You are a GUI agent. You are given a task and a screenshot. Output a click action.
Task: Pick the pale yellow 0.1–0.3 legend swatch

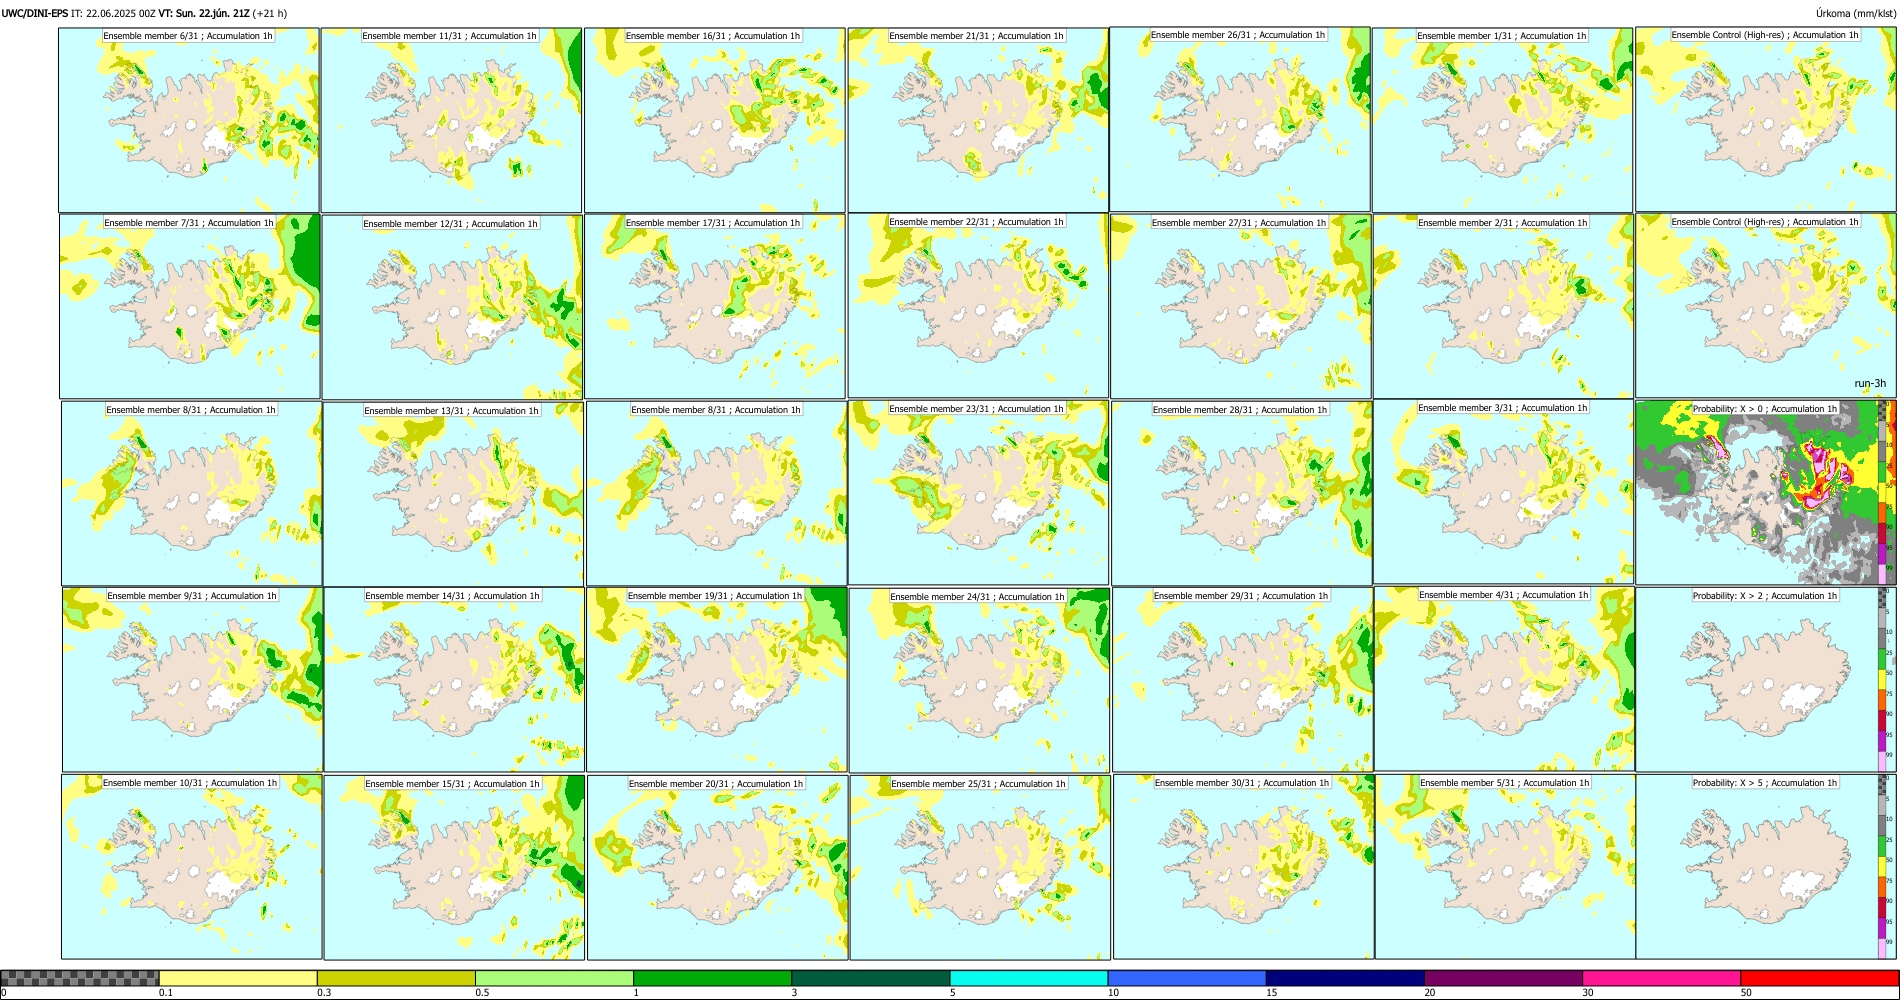(238, 978)
